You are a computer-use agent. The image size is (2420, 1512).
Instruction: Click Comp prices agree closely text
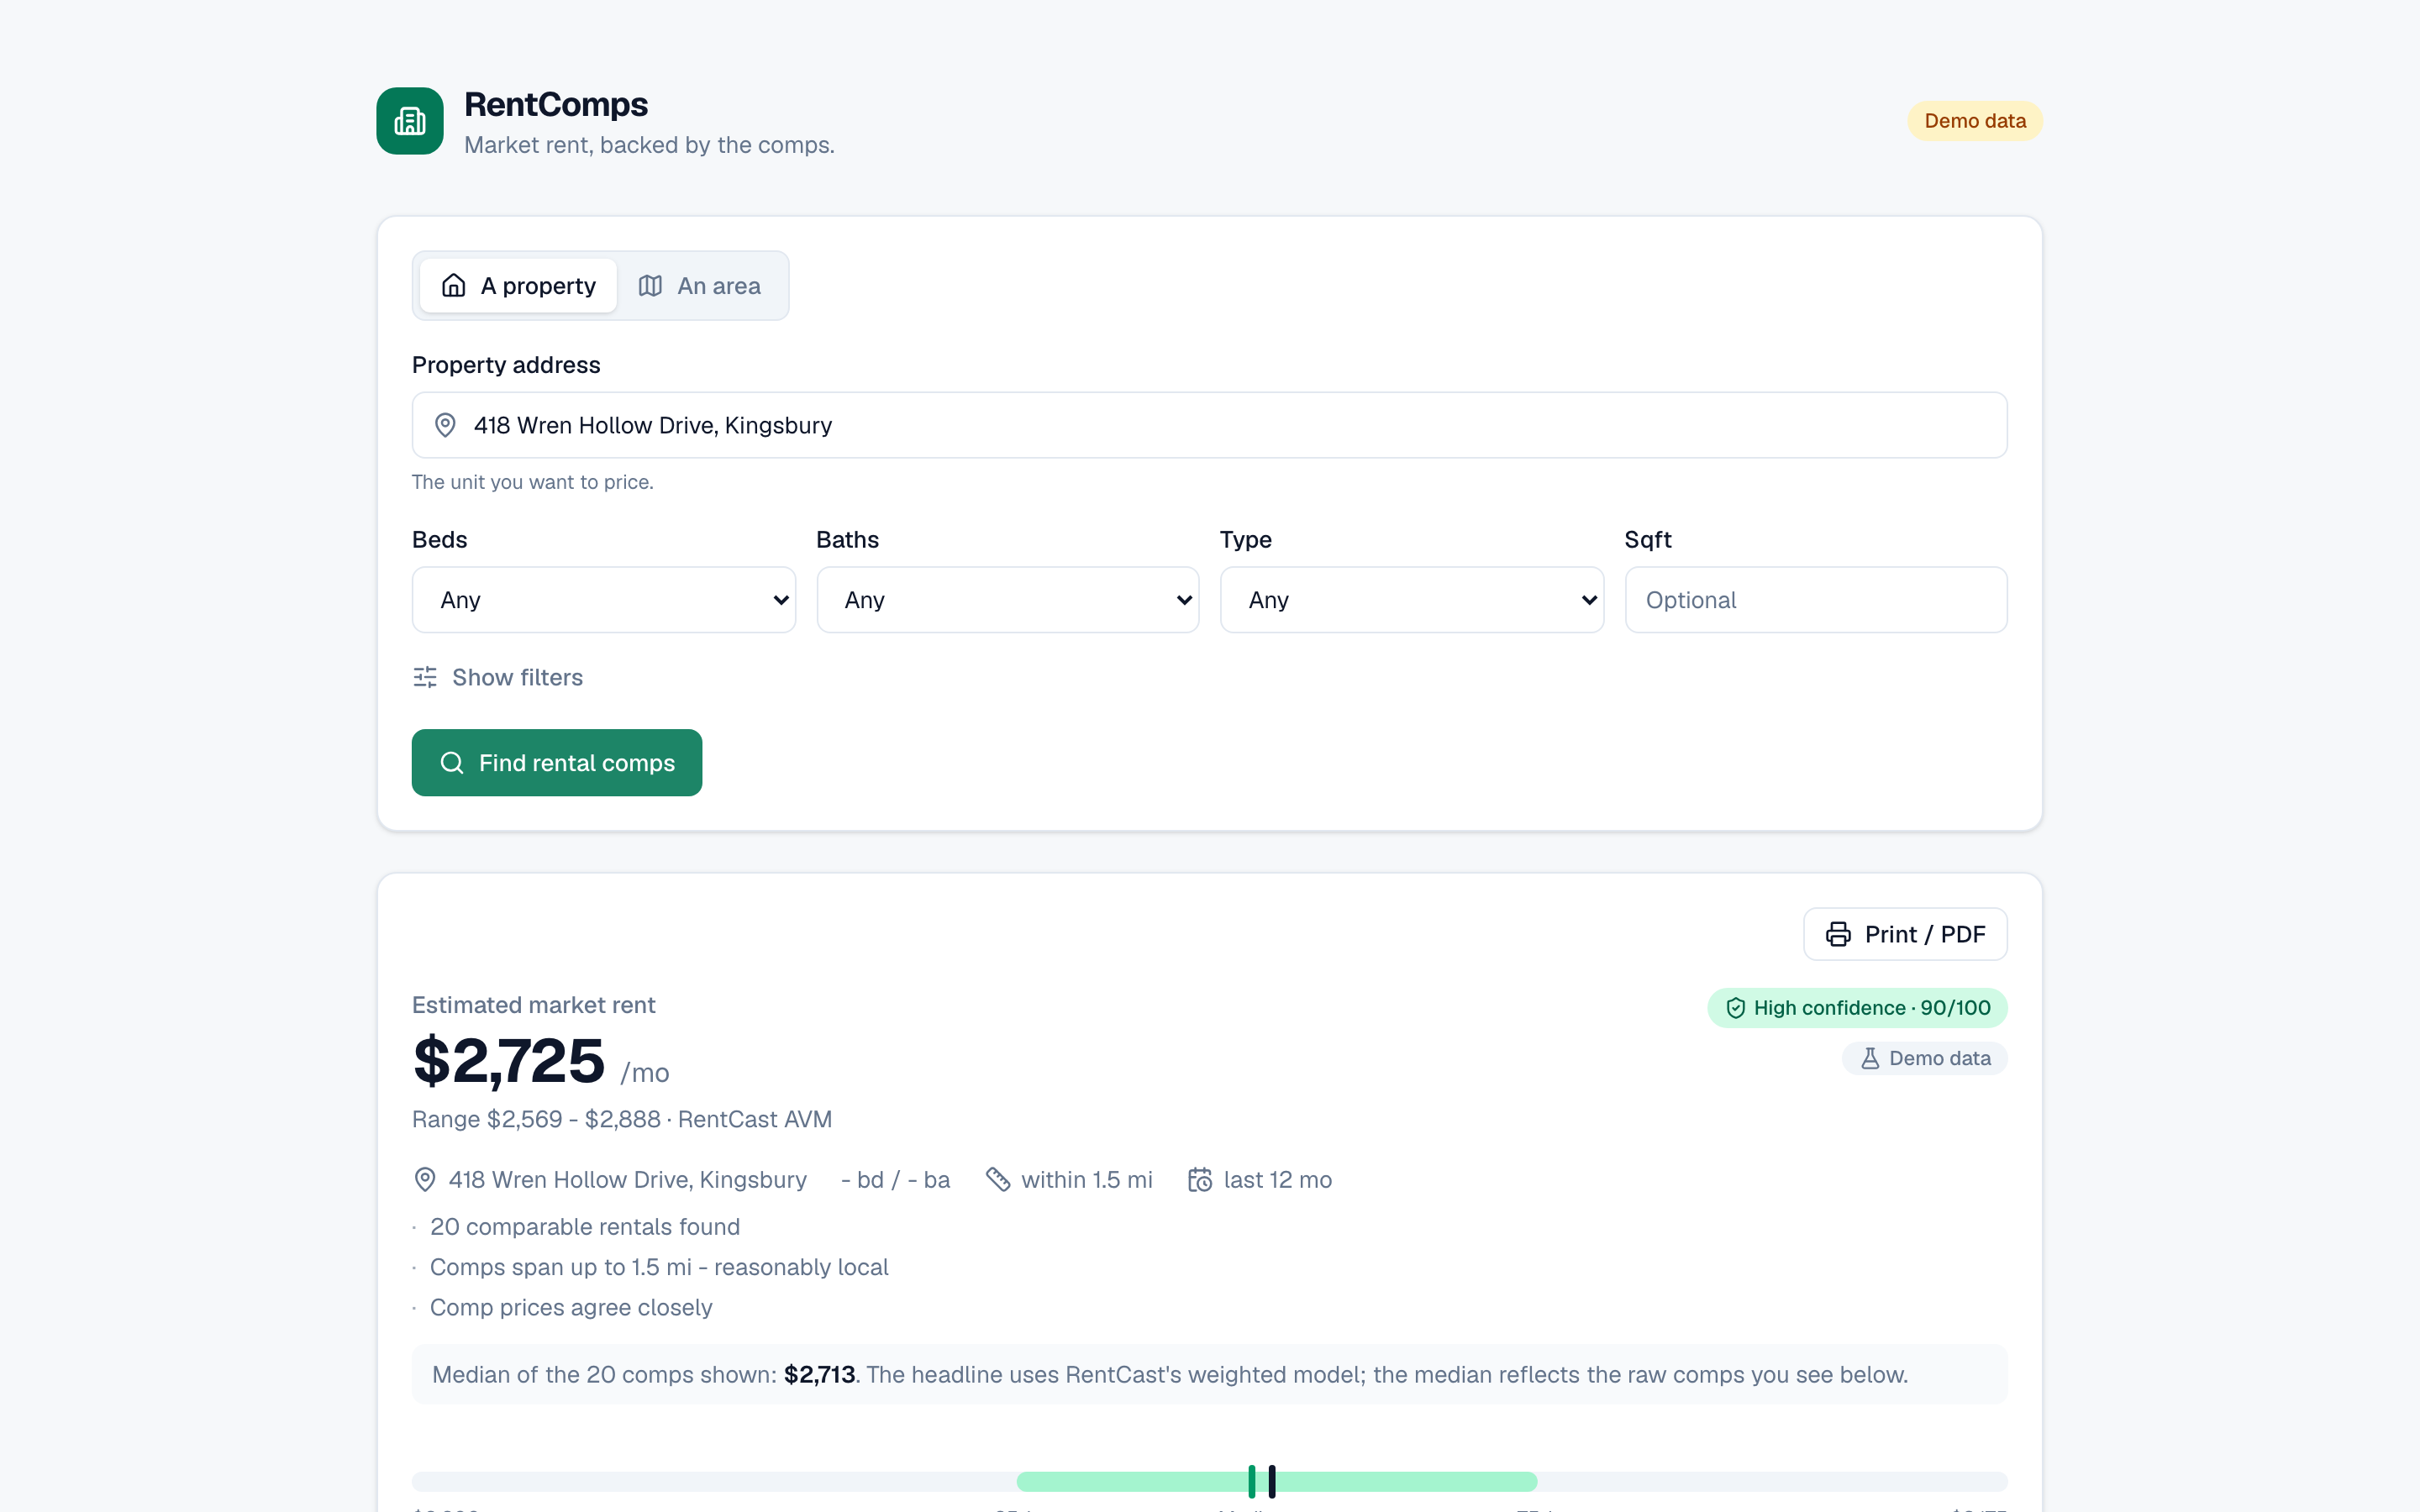point(571,1307)
